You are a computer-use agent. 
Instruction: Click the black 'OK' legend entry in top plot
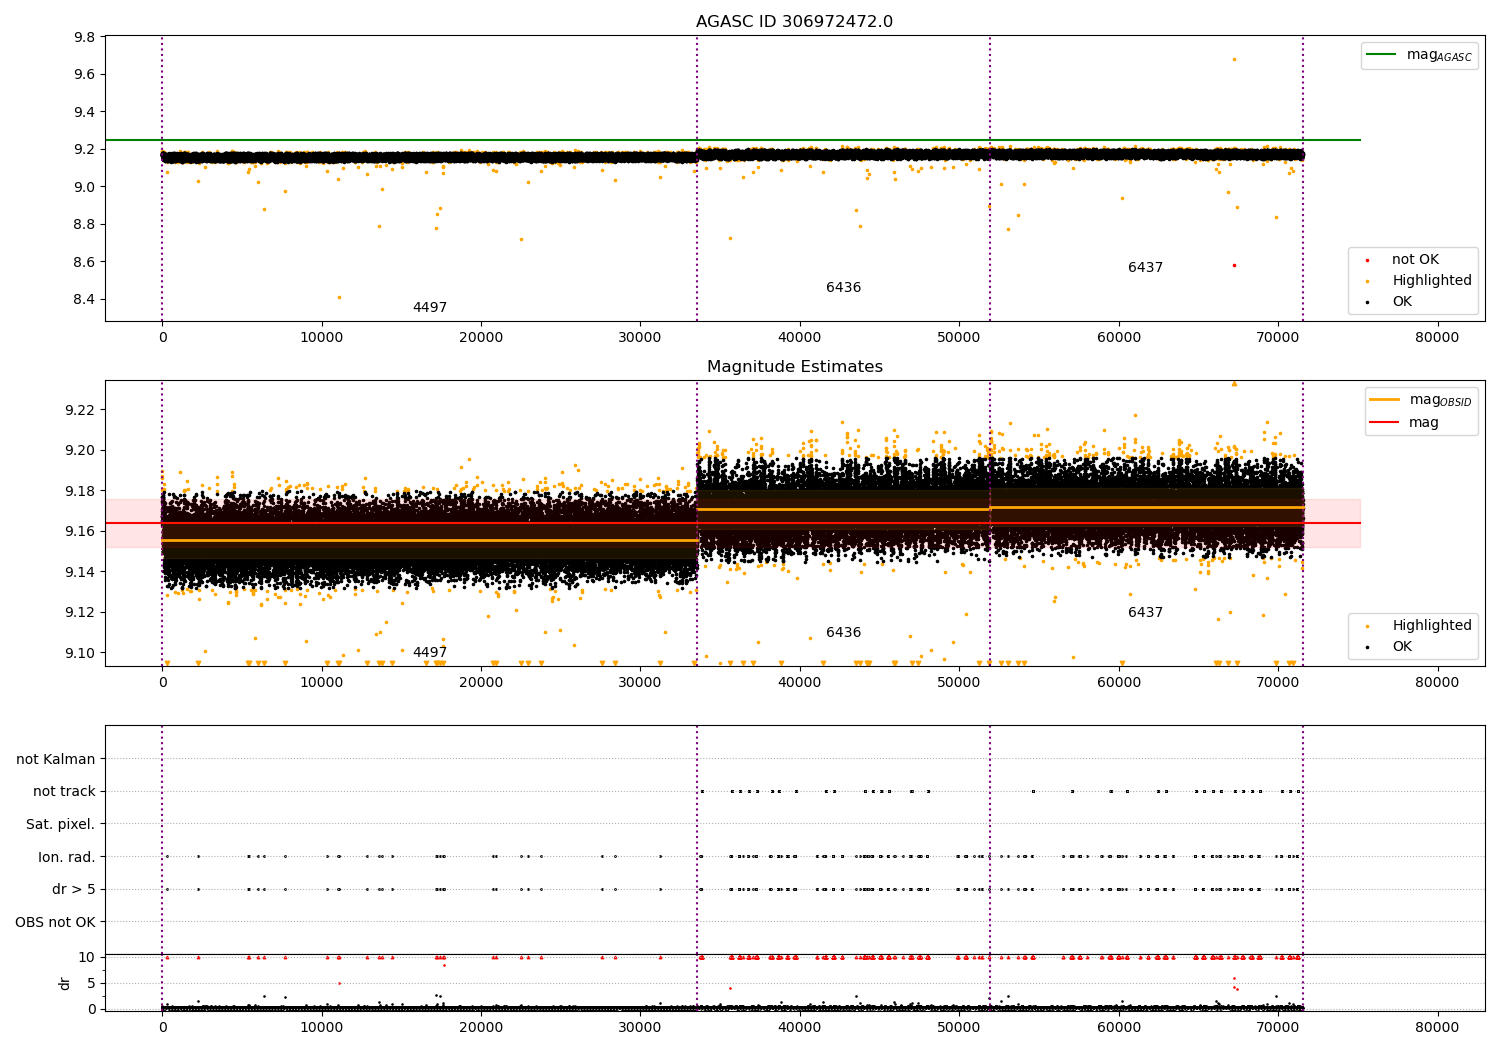(1401, 302)
